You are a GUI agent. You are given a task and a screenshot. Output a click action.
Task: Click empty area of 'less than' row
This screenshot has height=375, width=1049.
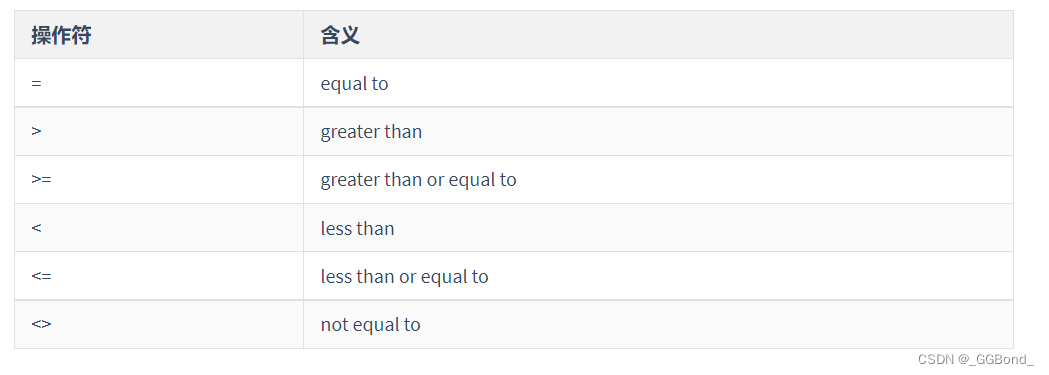[x=702, y=228]
